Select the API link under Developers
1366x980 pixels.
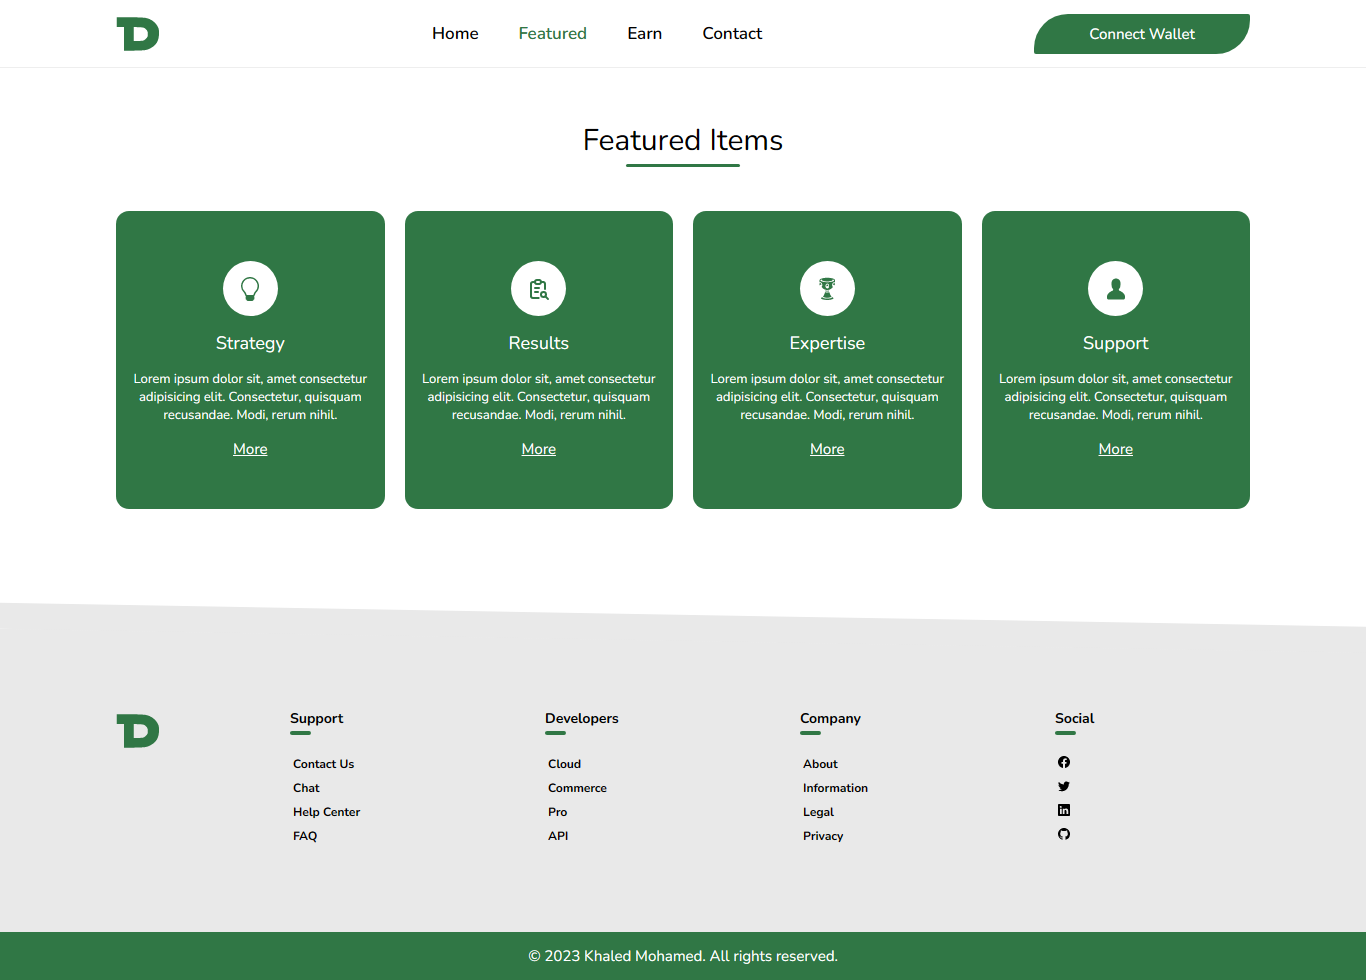click(x=558, y=835)
